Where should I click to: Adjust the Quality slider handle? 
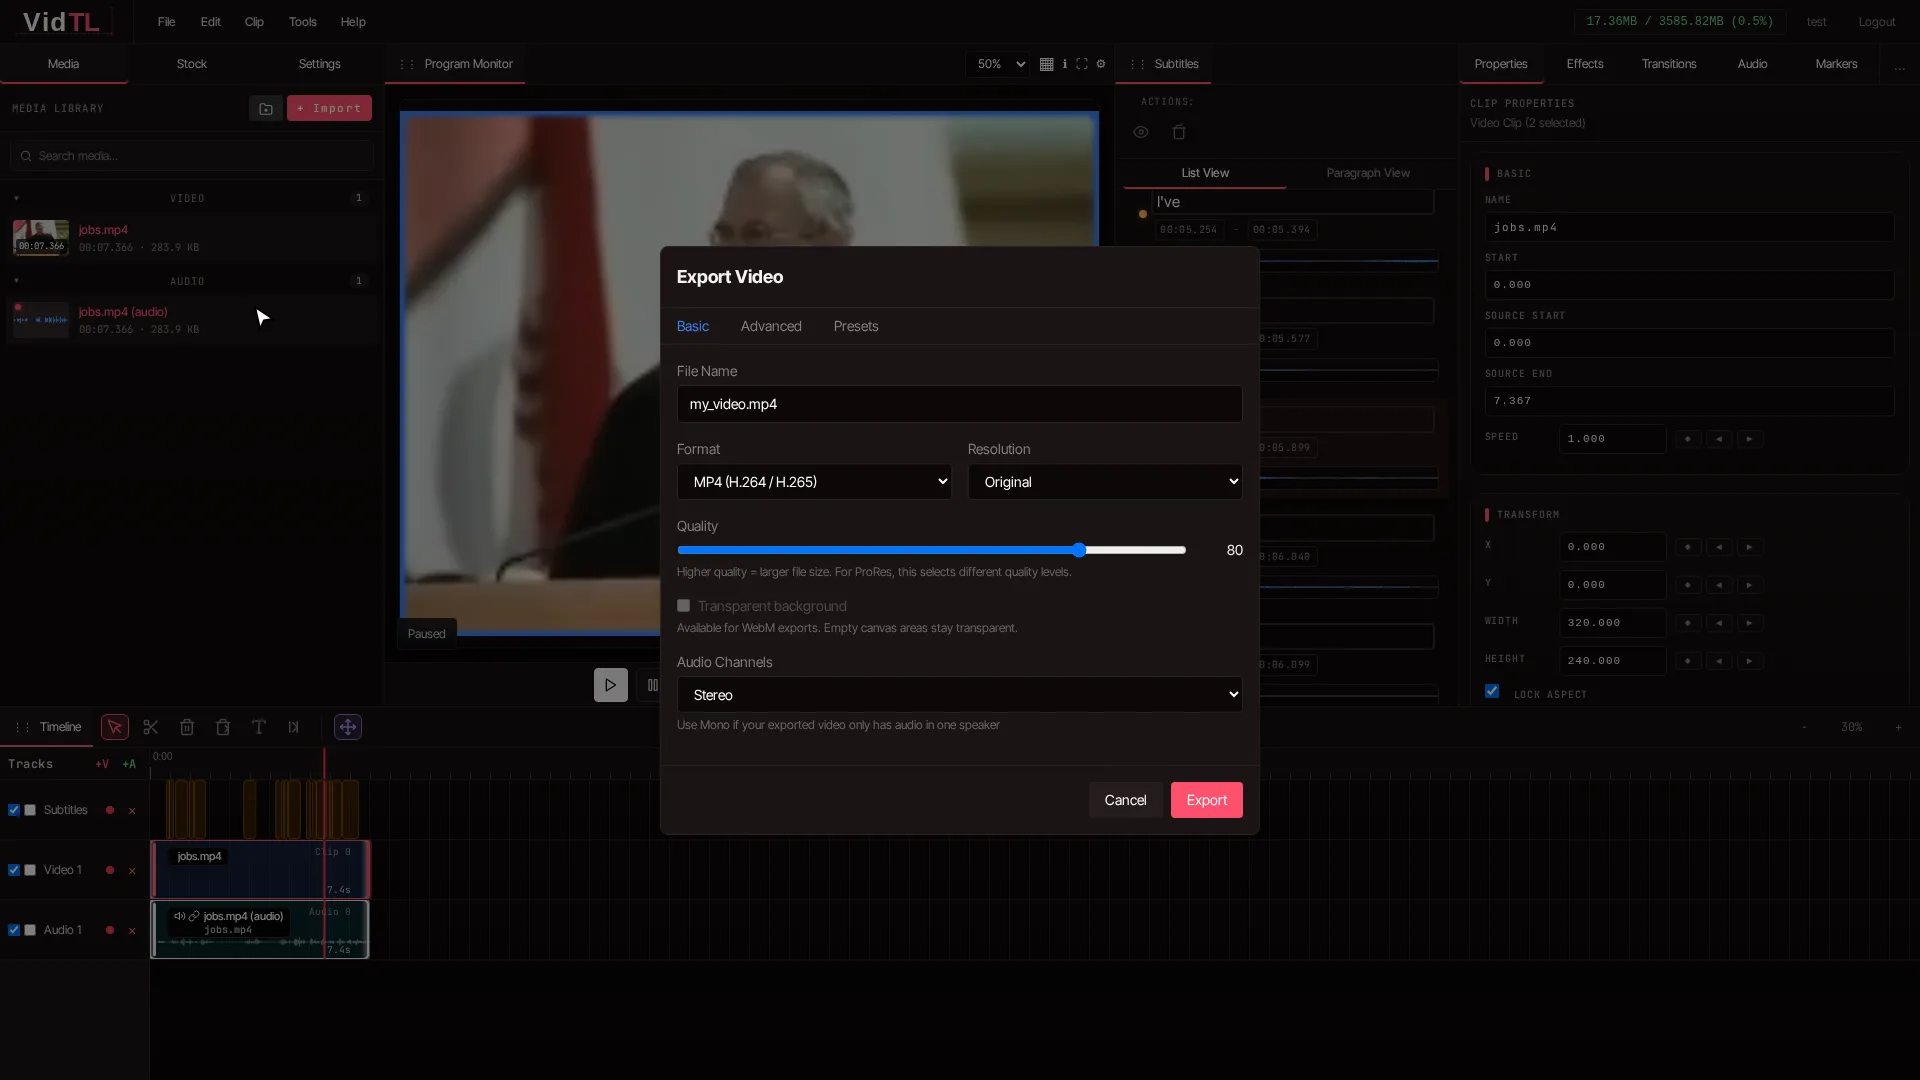pos(1079,550)
